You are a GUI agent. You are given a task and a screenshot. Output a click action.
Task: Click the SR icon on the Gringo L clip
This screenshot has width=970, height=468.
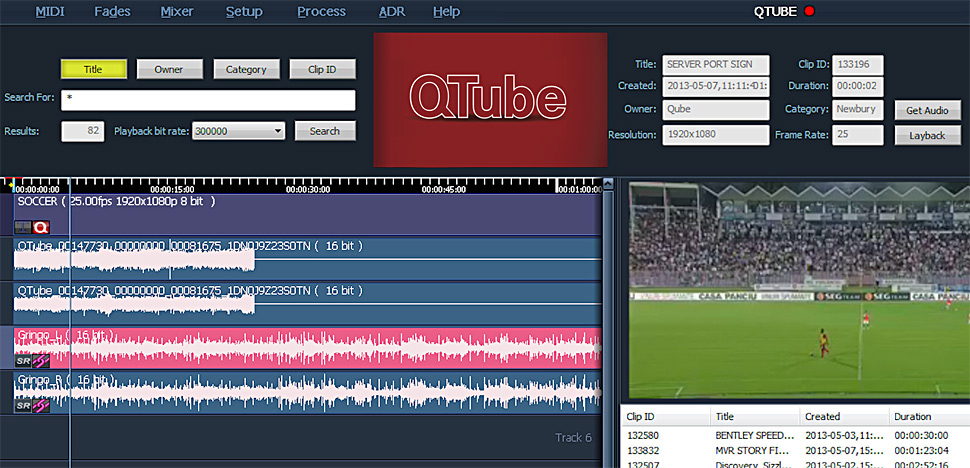[23, 361]
